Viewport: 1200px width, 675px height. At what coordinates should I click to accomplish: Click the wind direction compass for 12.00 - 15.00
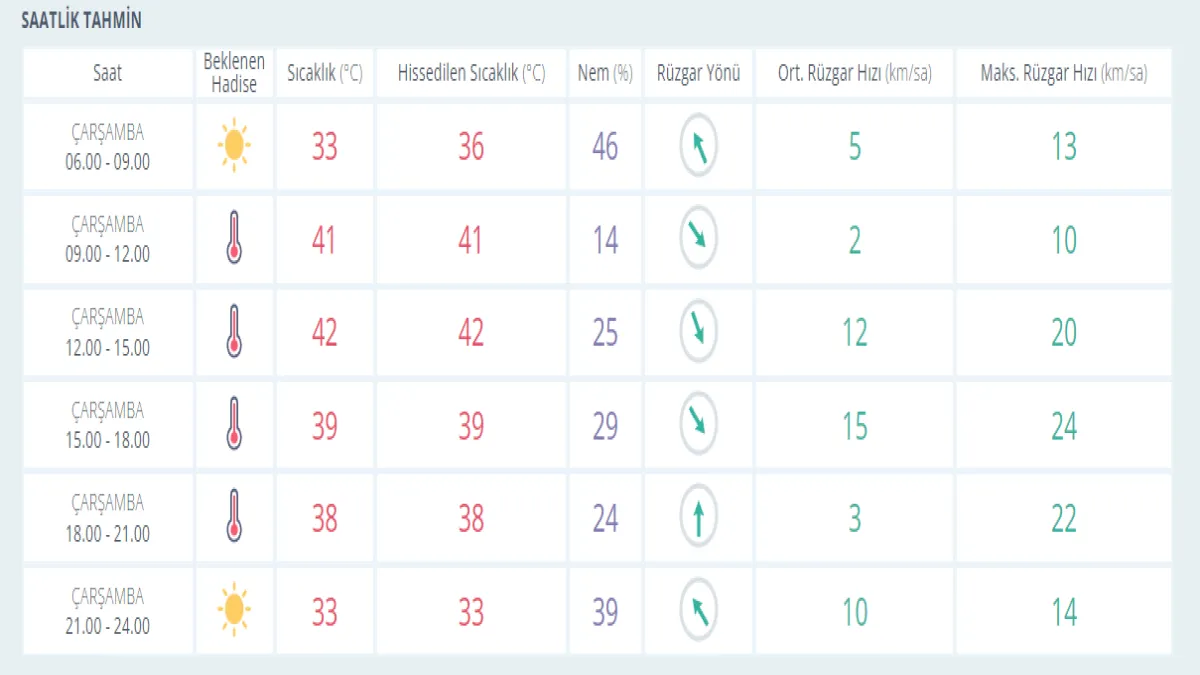[x=699, y=332]
